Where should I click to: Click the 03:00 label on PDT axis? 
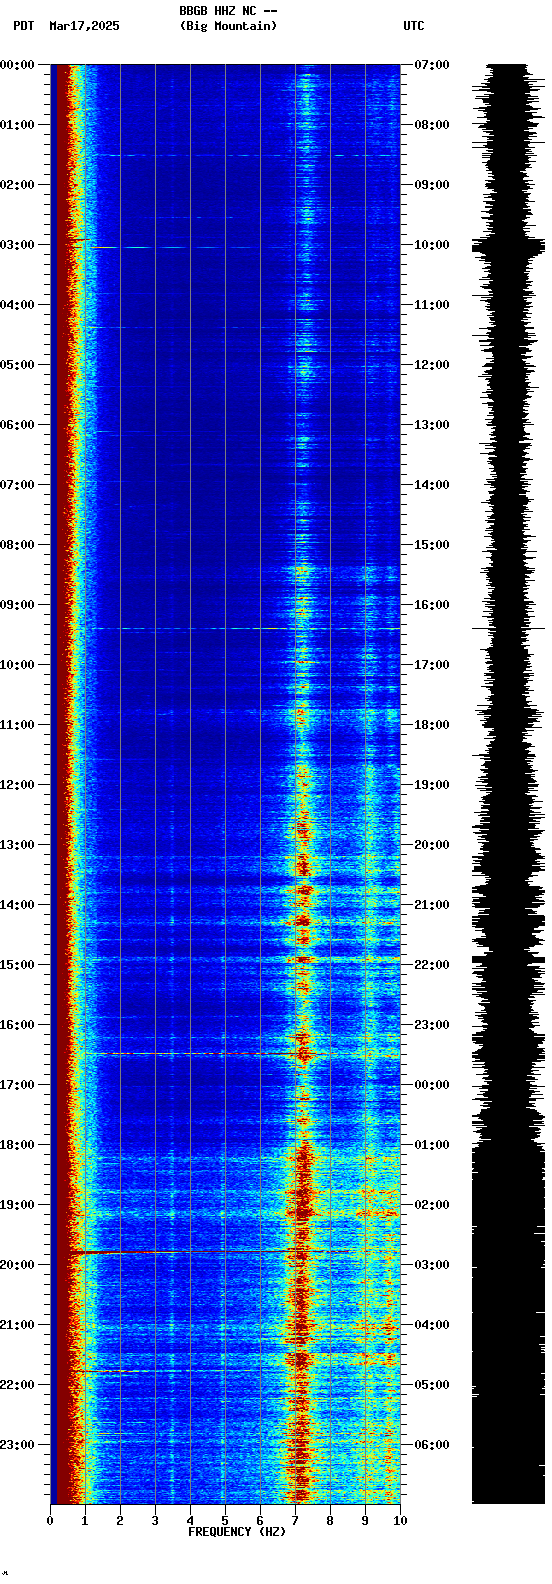pyautogui.click(x=18, y=245)
